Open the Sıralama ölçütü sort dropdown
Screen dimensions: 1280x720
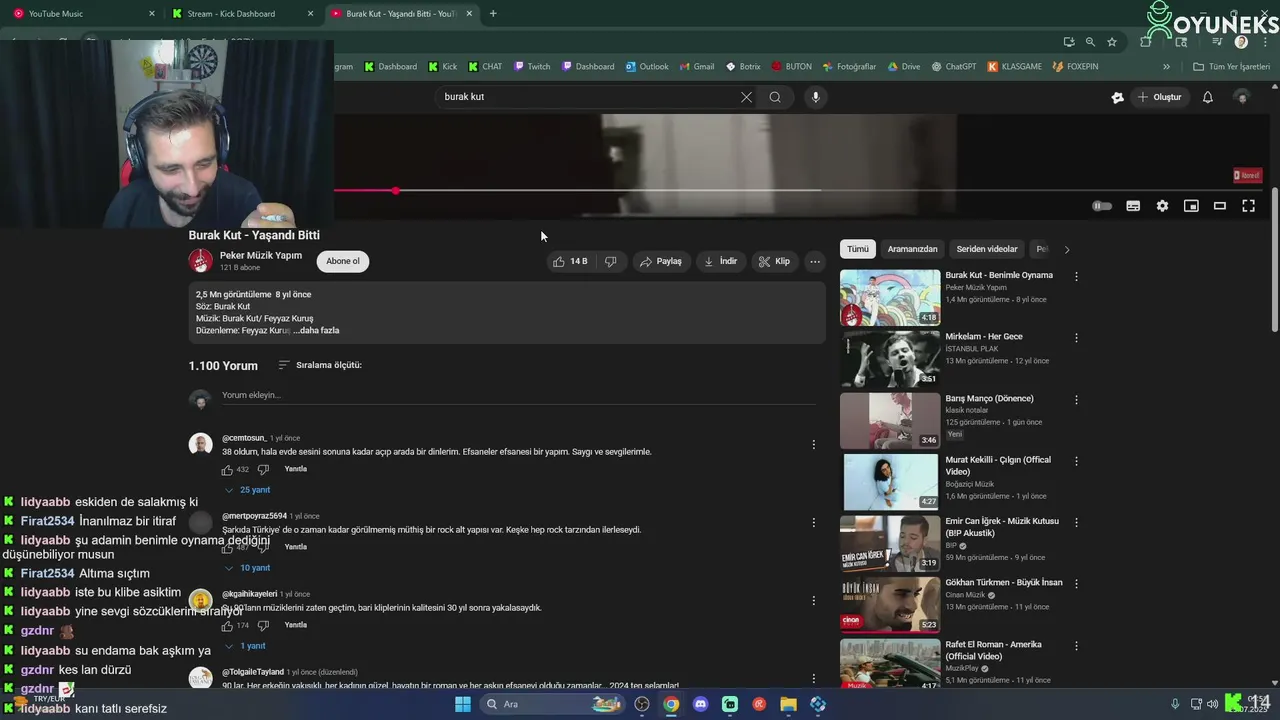(x=320, y=365)
